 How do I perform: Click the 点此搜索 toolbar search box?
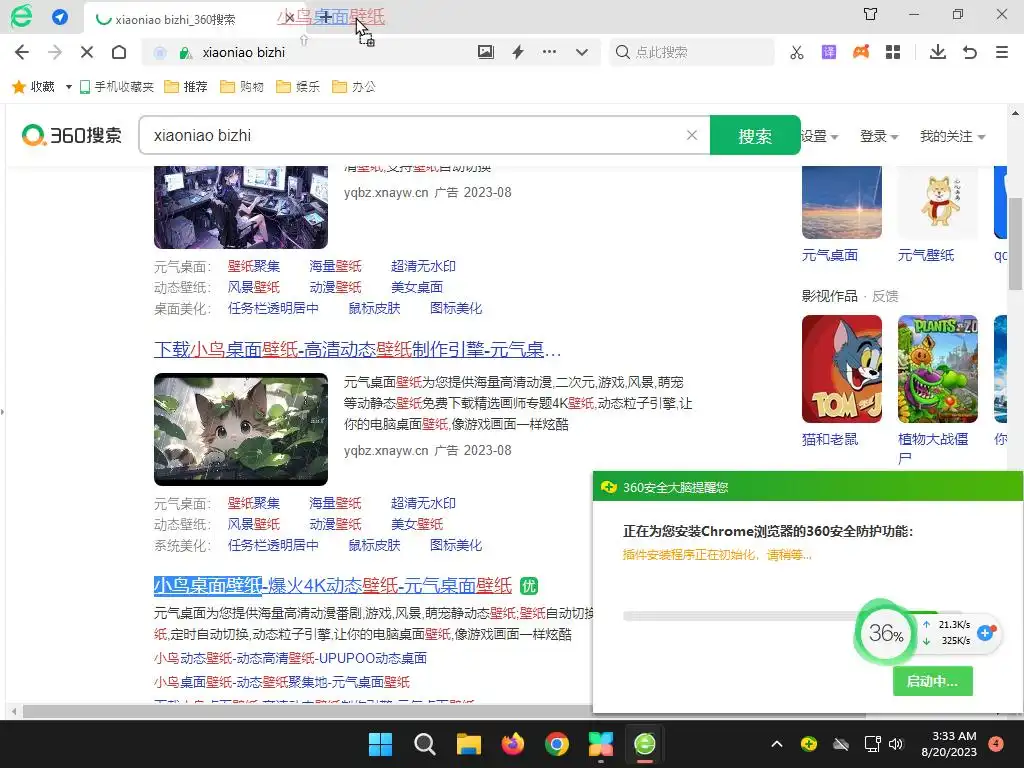[x=692, y=52]
